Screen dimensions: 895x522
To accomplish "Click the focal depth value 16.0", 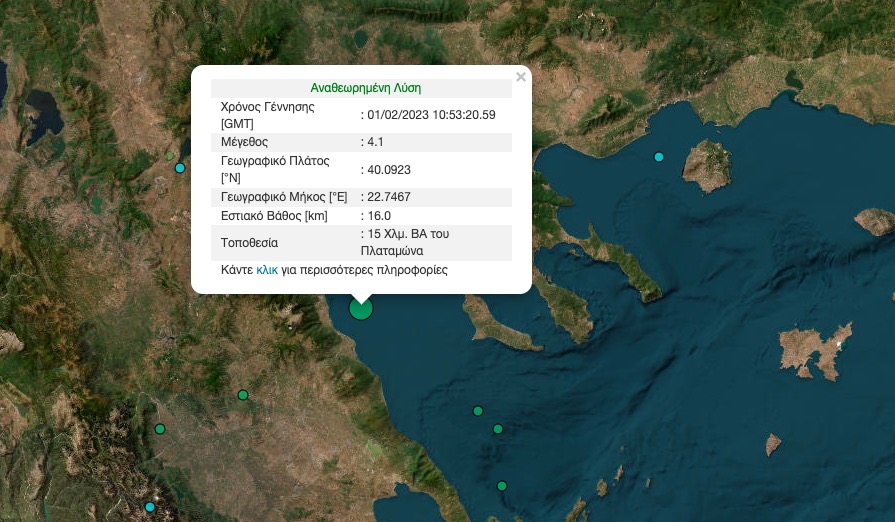I will [380, 215].
